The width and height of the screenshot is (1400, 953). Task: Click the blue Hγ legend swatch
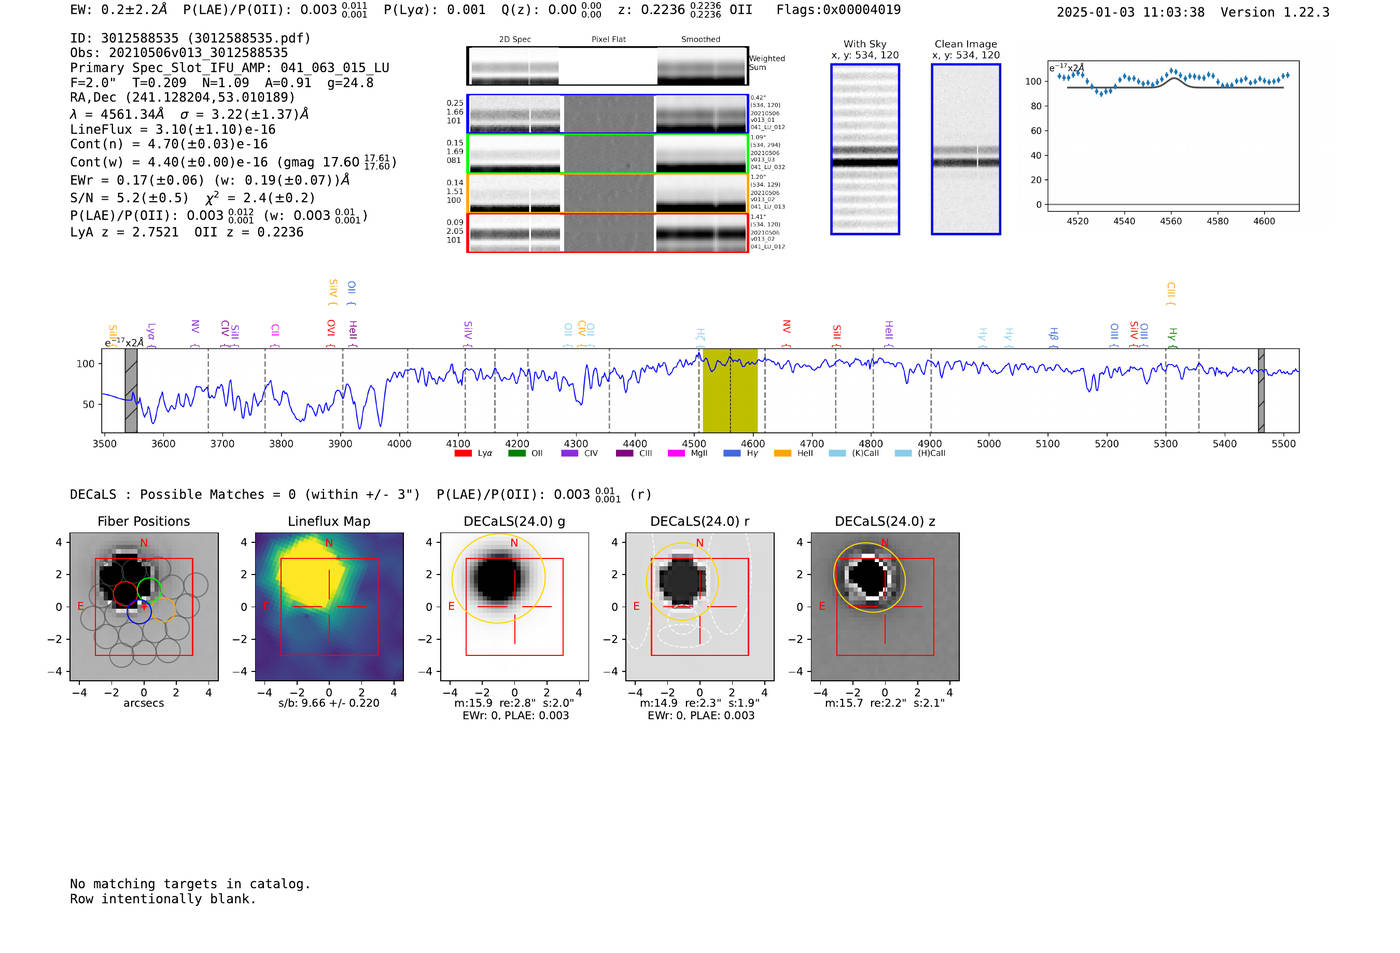coord(731,453)
